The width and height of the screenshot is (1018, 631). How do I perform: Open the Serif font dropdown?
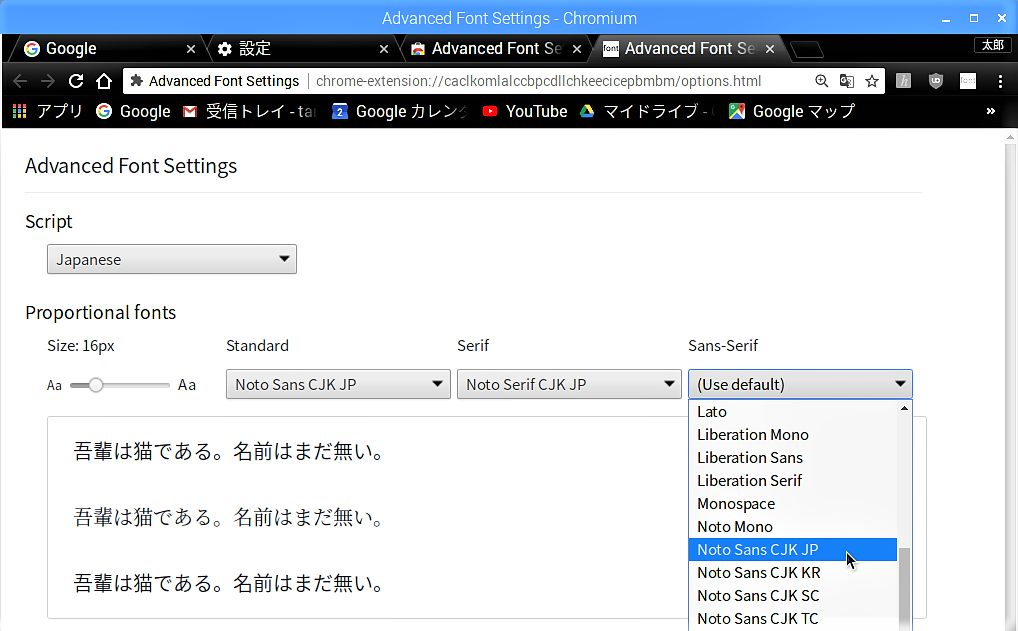[569, 384]
